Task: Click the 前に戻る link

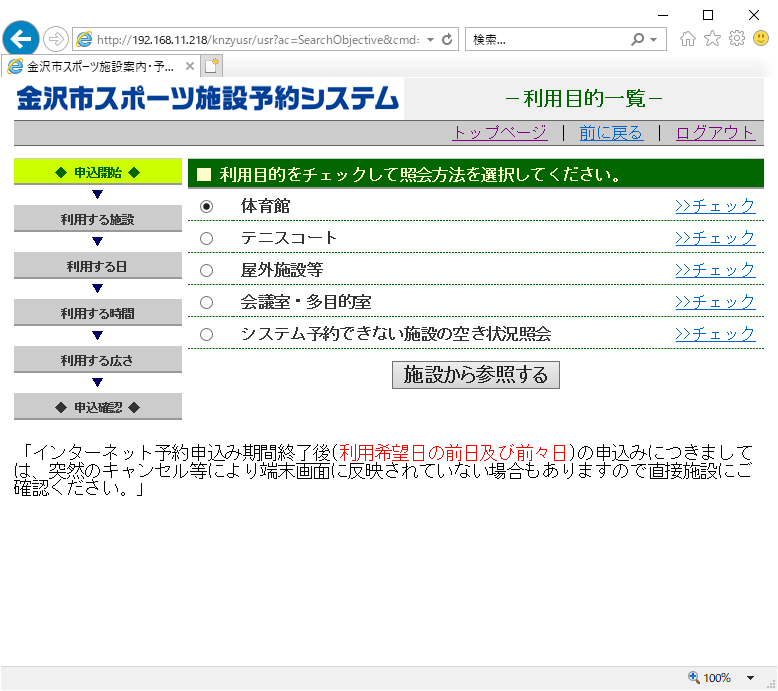Action: click(x=611, y=133)
